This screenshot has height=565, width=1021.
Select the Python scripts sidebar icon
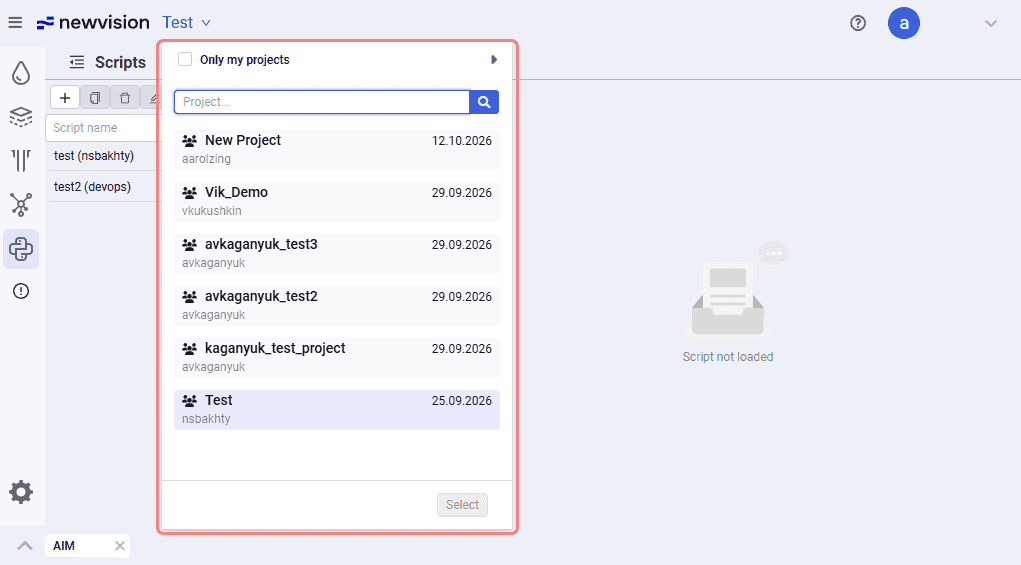pyautogui.click(x=21, y=249)
